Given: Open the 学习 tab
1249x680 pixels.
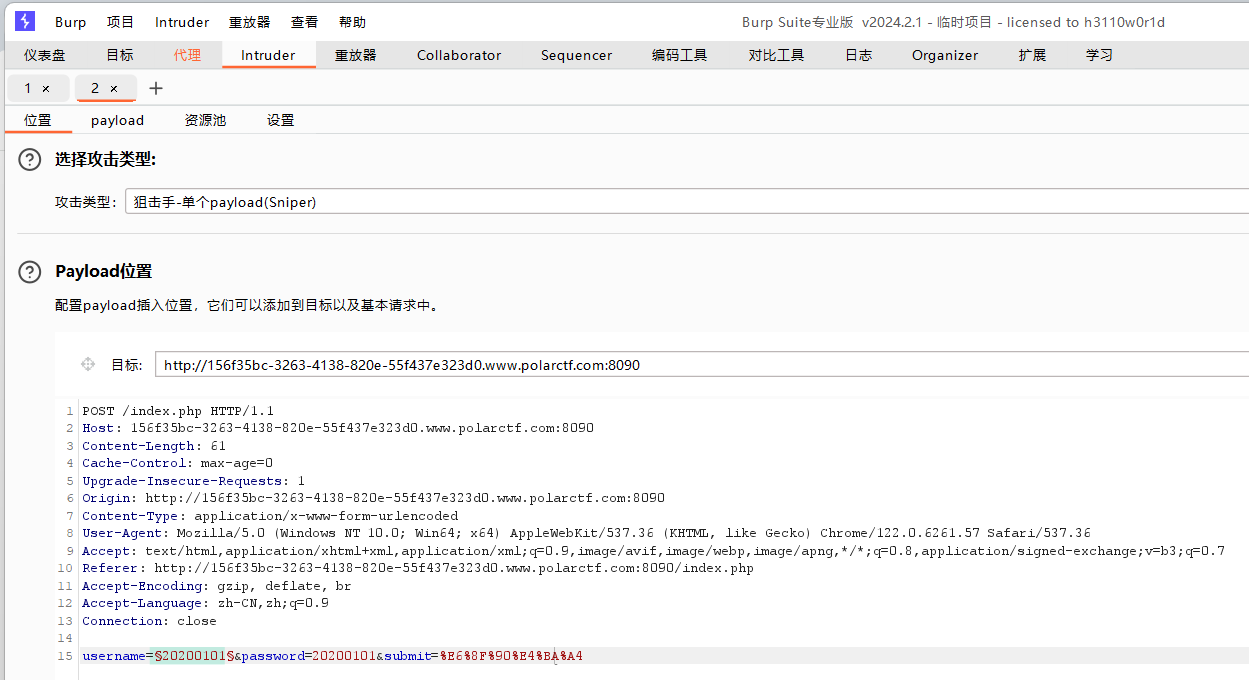Looking at the screenshot, I should click(x=1099, y=55).
